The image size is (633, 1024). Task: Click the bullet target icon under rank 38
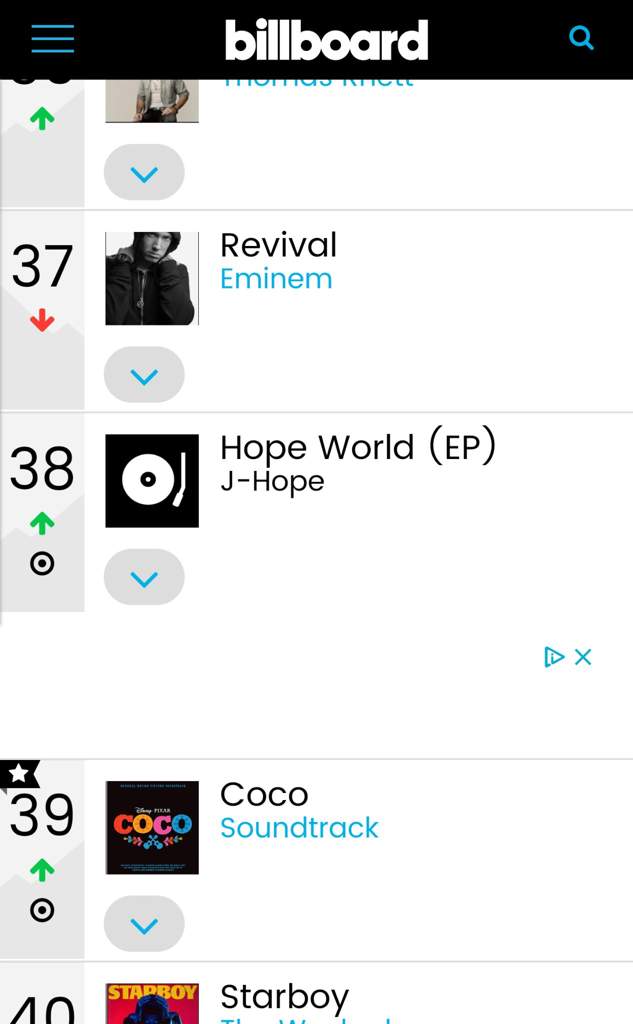coord(42,563)
